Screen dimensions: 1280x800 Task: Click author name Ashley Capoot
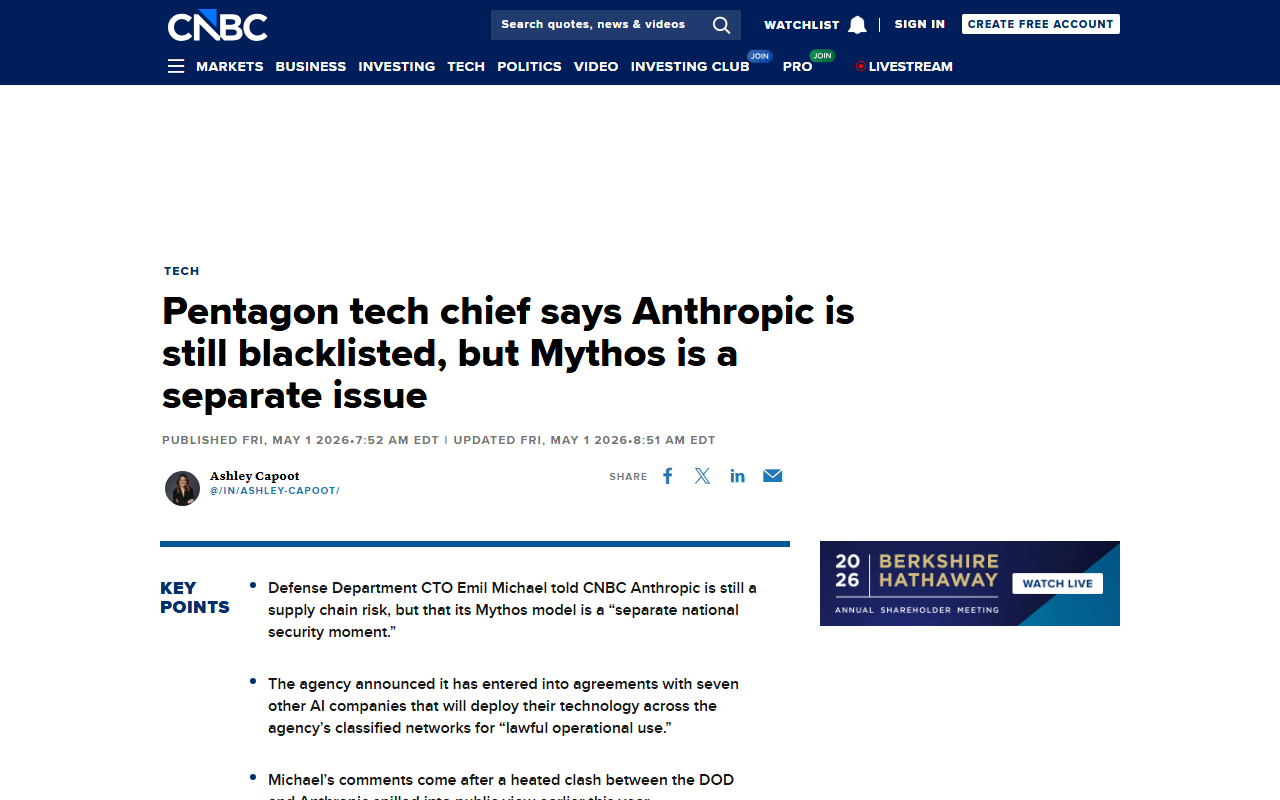pyautogui.click(x=255, y=476)
